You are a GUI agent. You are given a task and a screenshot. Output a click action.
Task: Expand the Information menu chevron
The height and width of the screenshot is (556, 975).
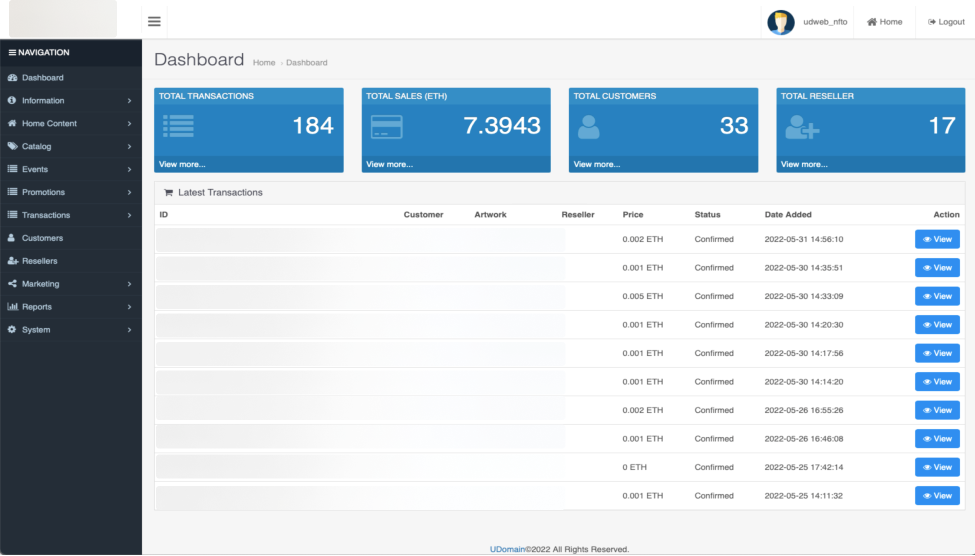pos(129,101)
